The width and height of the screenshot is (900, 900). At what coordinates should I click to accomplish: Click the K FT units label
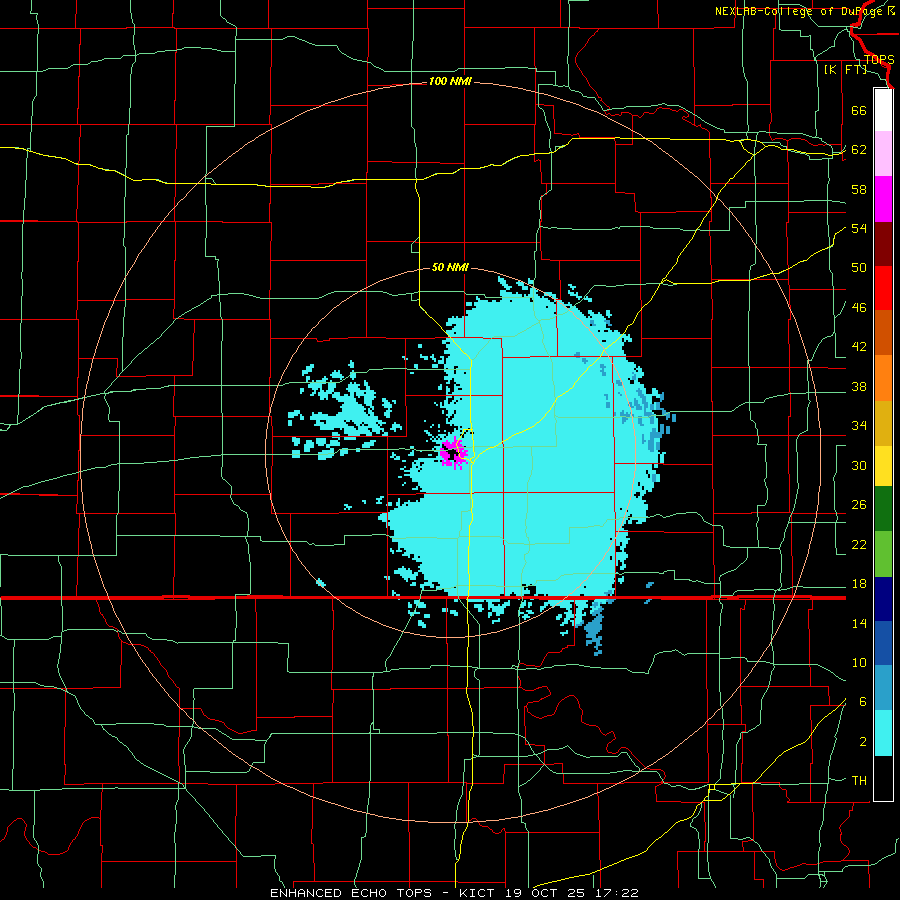[845, 69]
